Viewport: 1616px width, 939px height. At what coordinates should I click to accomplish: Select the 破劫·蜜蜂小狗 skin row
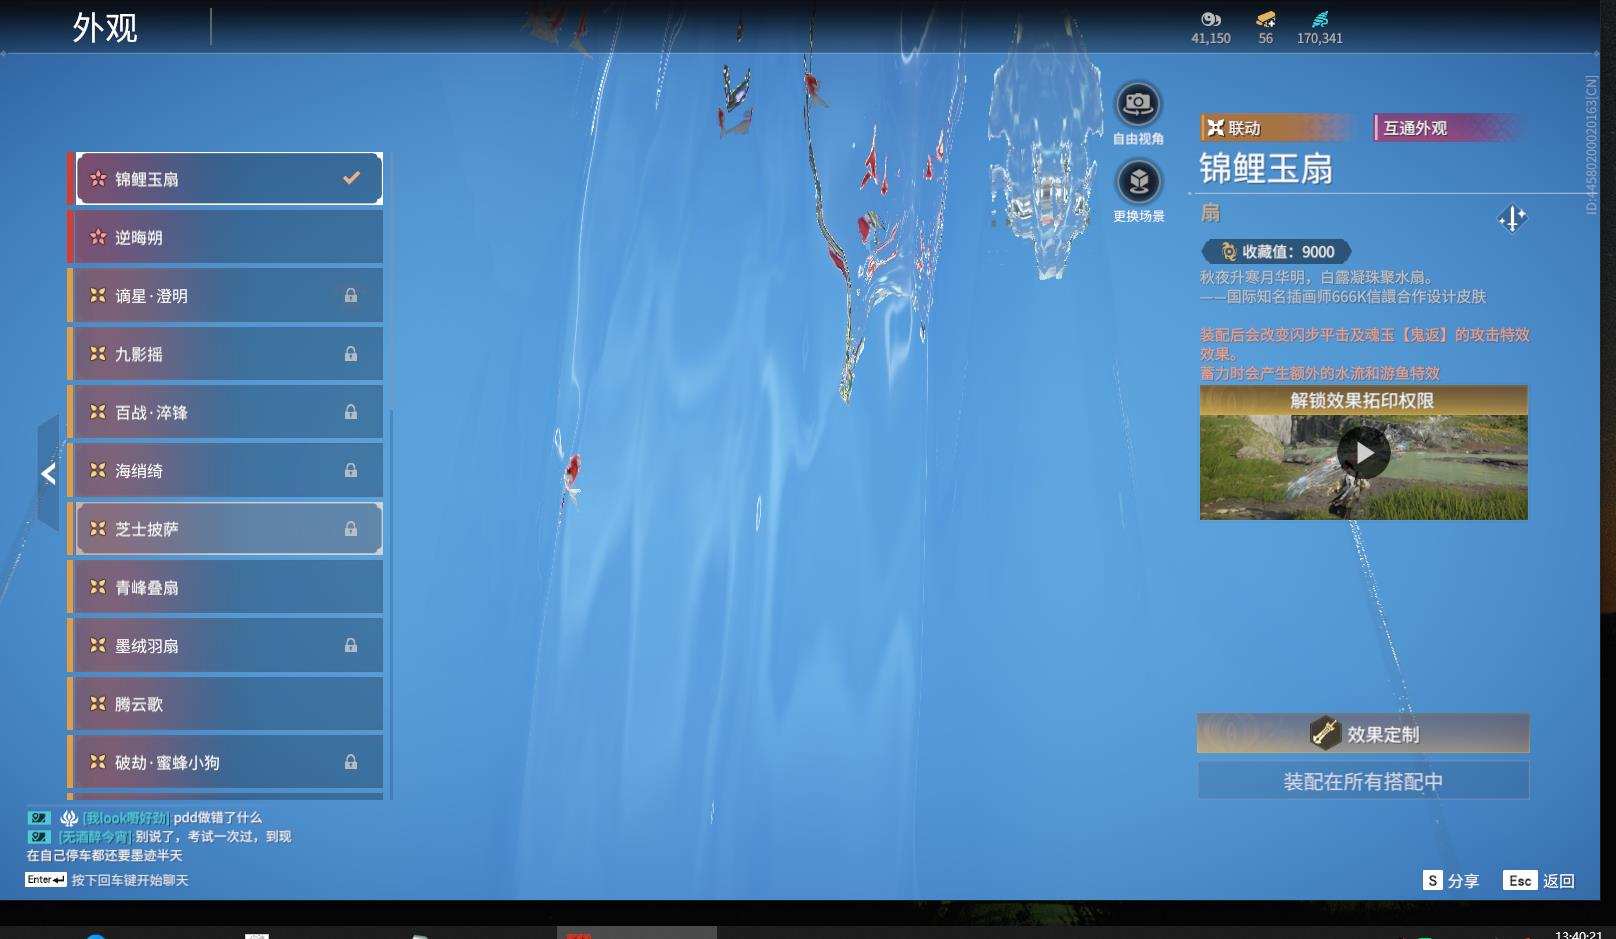[226, 762]
